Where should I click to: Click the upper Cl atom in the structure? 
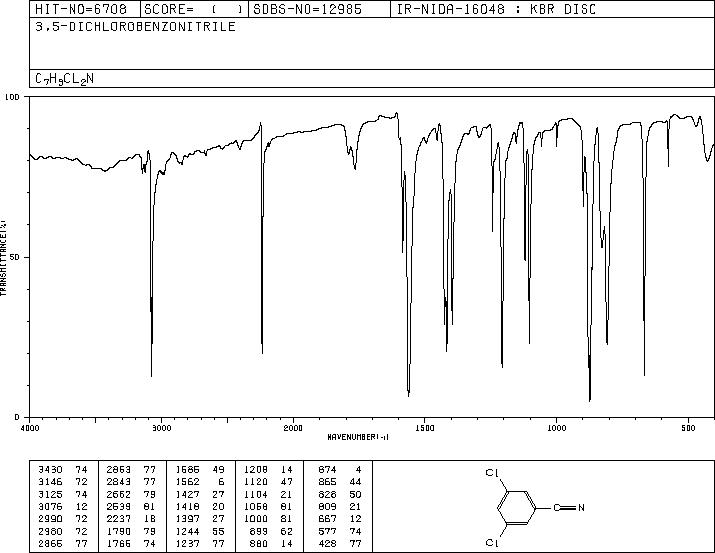[492, 473]
